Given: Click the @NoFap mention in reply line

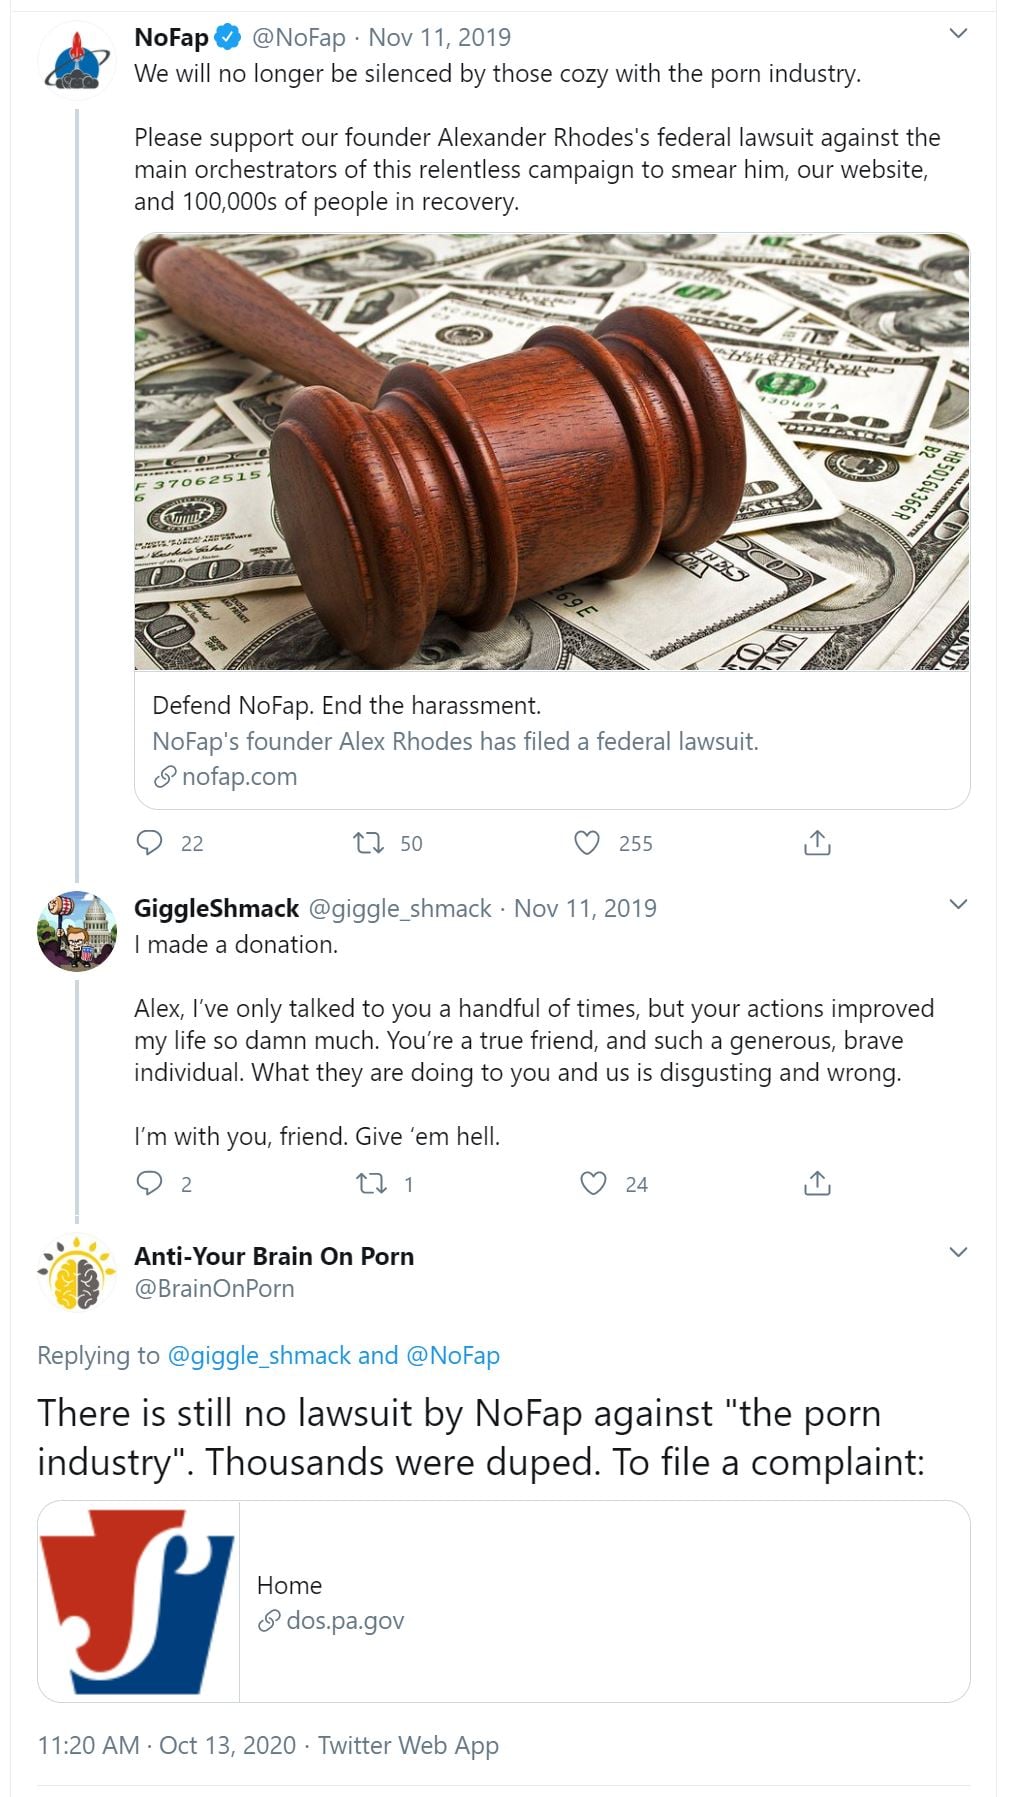Looking at the screenshot, I should point(453,1355).
